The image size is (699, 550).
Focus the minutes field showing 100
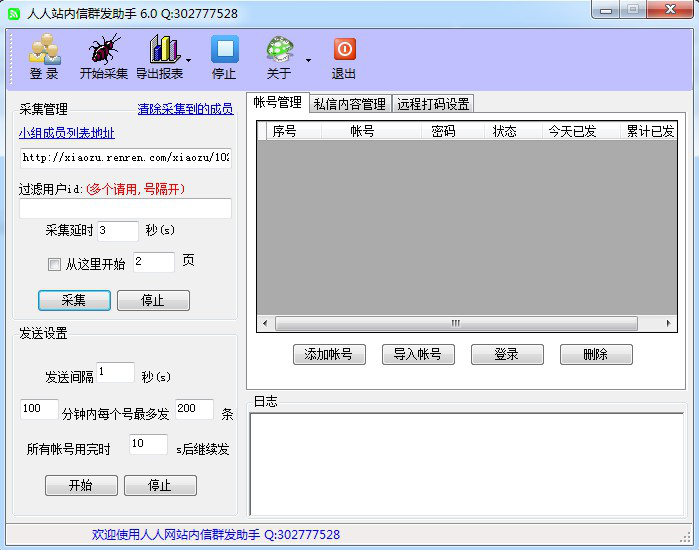tap(39, 409)
